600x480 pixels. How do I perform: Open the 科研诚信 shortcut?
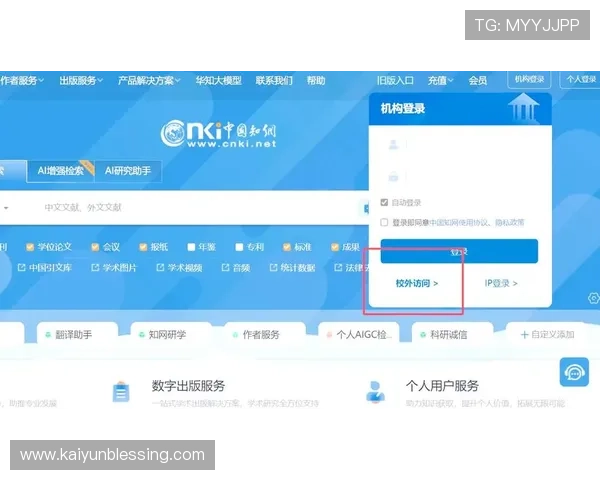pyautogui.click(x=452, y=335)
